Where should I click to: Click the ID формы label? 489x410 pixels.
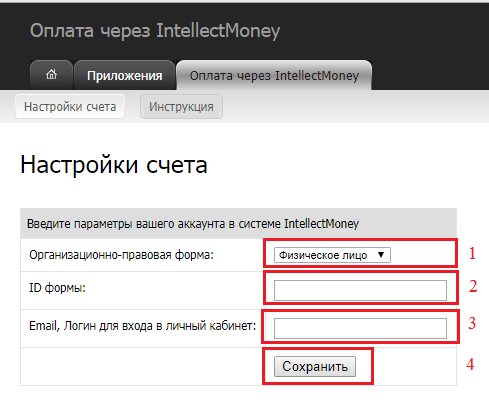coord(57,287)
